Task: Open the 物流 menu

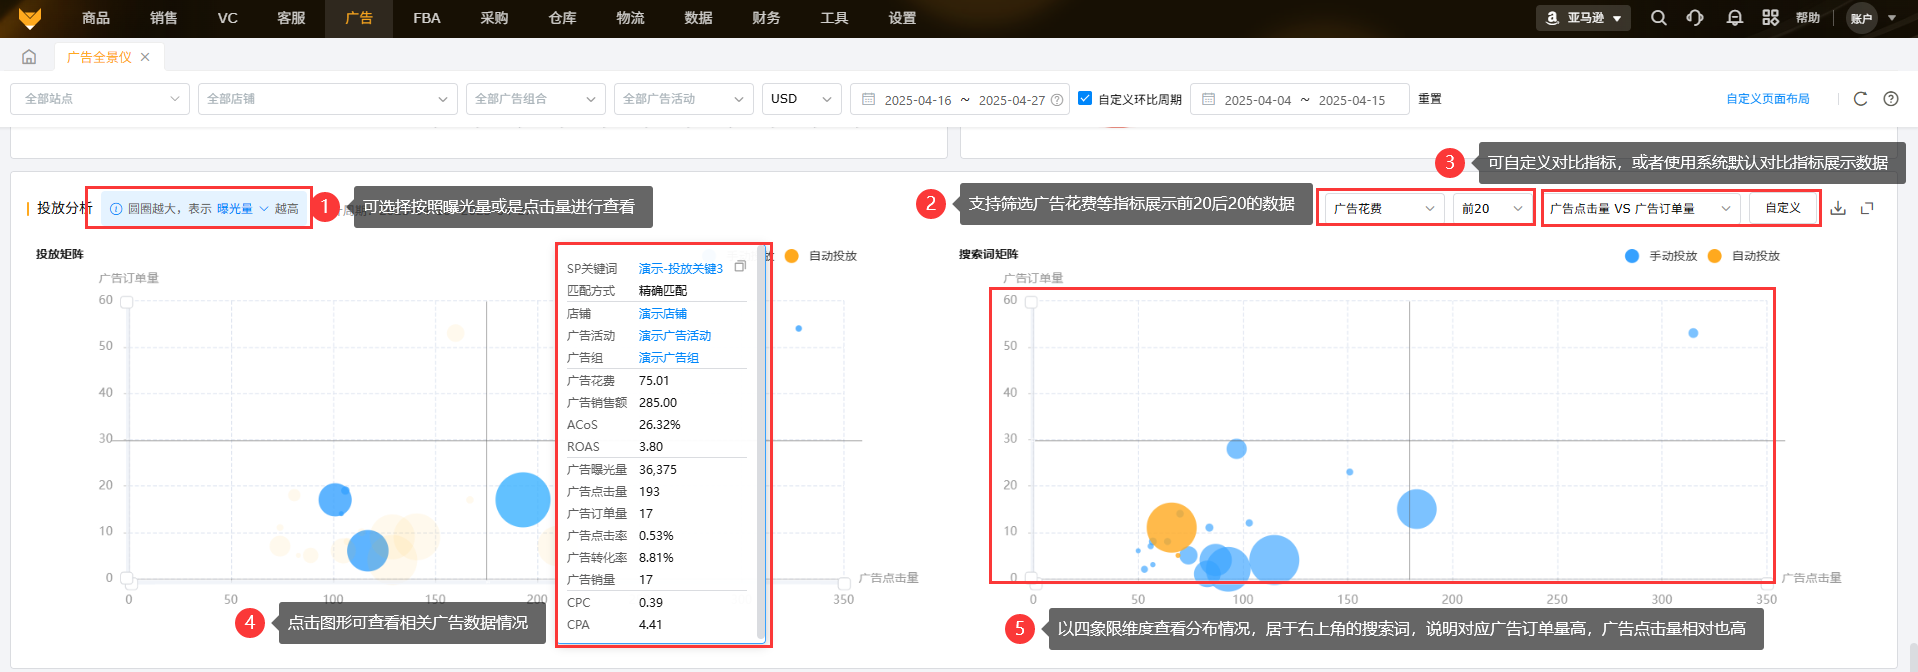Action: (x=630, y=18)
